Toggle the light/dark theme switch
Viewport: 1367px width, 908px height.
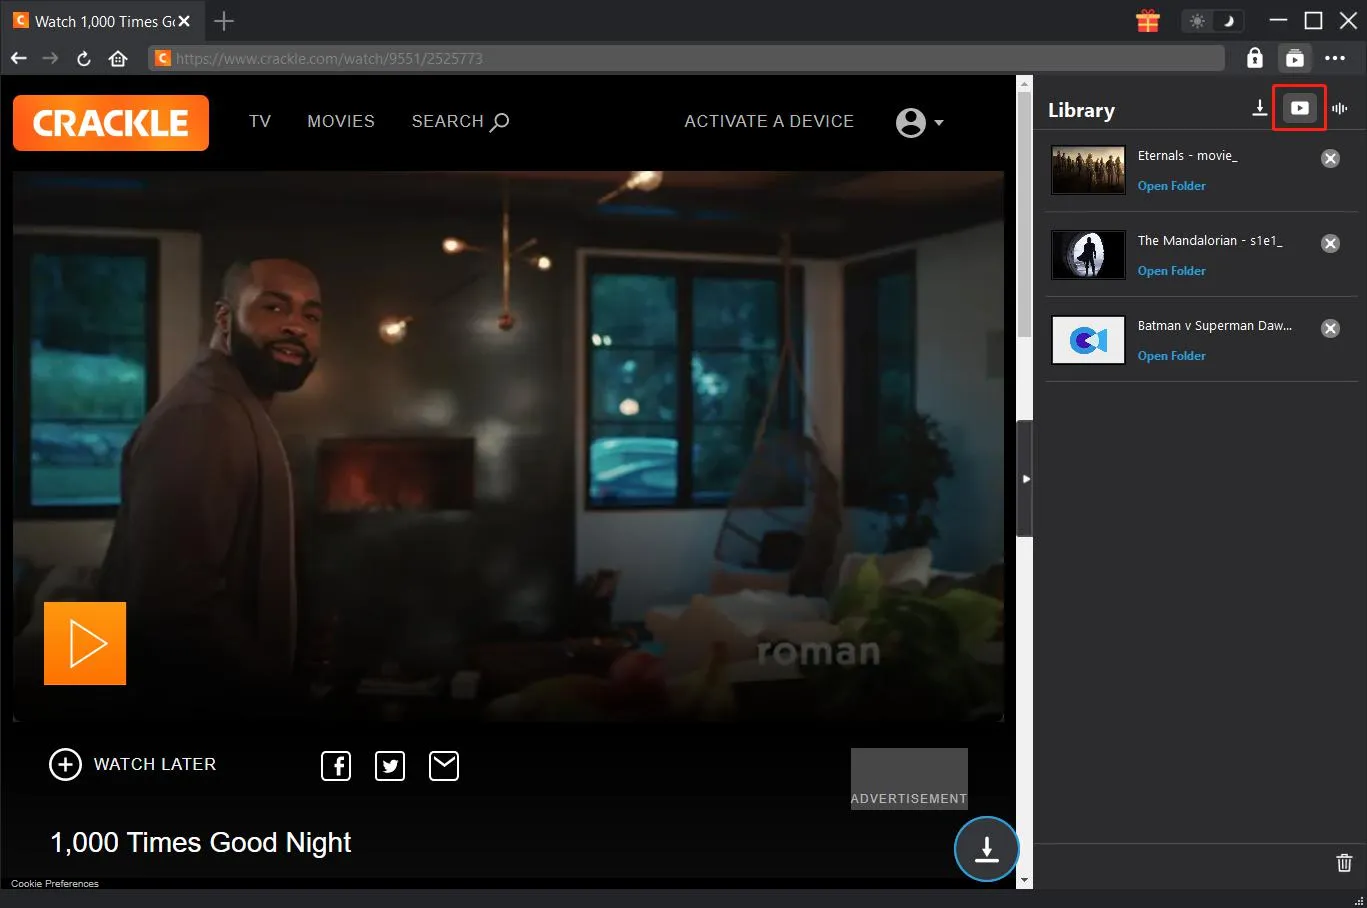tap(1212, 21)
